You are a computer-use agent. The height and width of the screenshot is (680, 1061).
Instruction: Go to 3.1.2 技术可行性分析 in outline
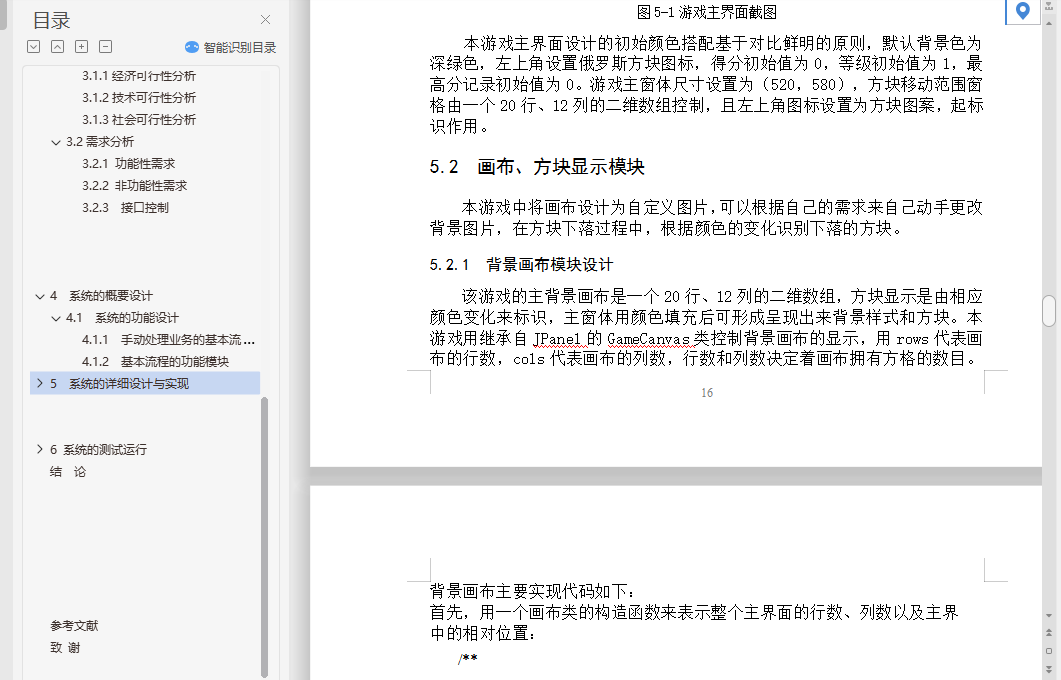point(139,97)
